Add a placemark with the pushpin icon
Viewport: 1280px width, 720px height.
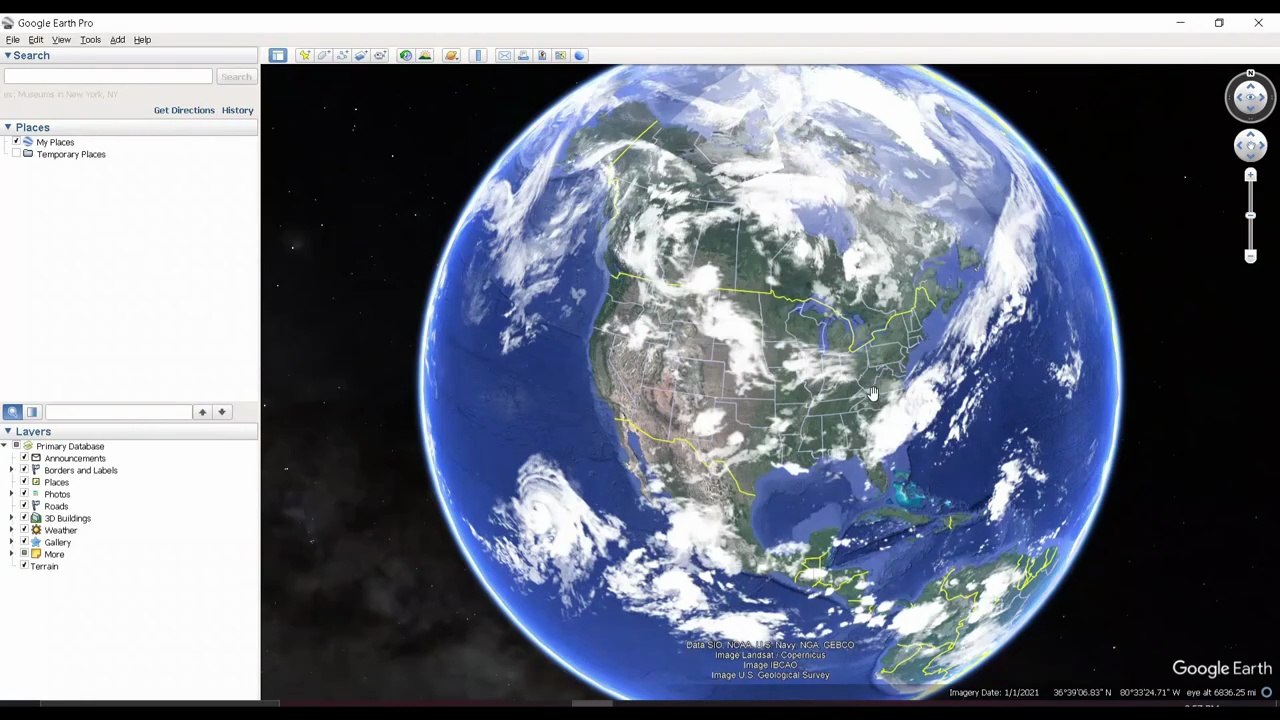click(304, 55)
